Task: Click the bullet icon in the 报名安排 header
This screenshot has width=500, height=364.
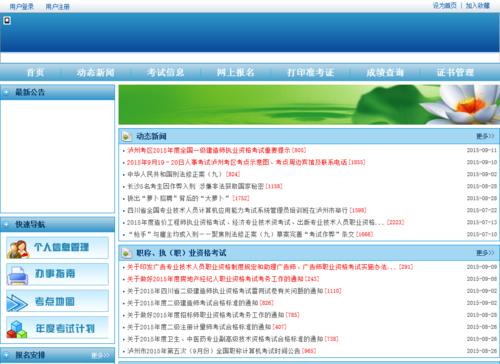Action: click(x=6, y=355)
